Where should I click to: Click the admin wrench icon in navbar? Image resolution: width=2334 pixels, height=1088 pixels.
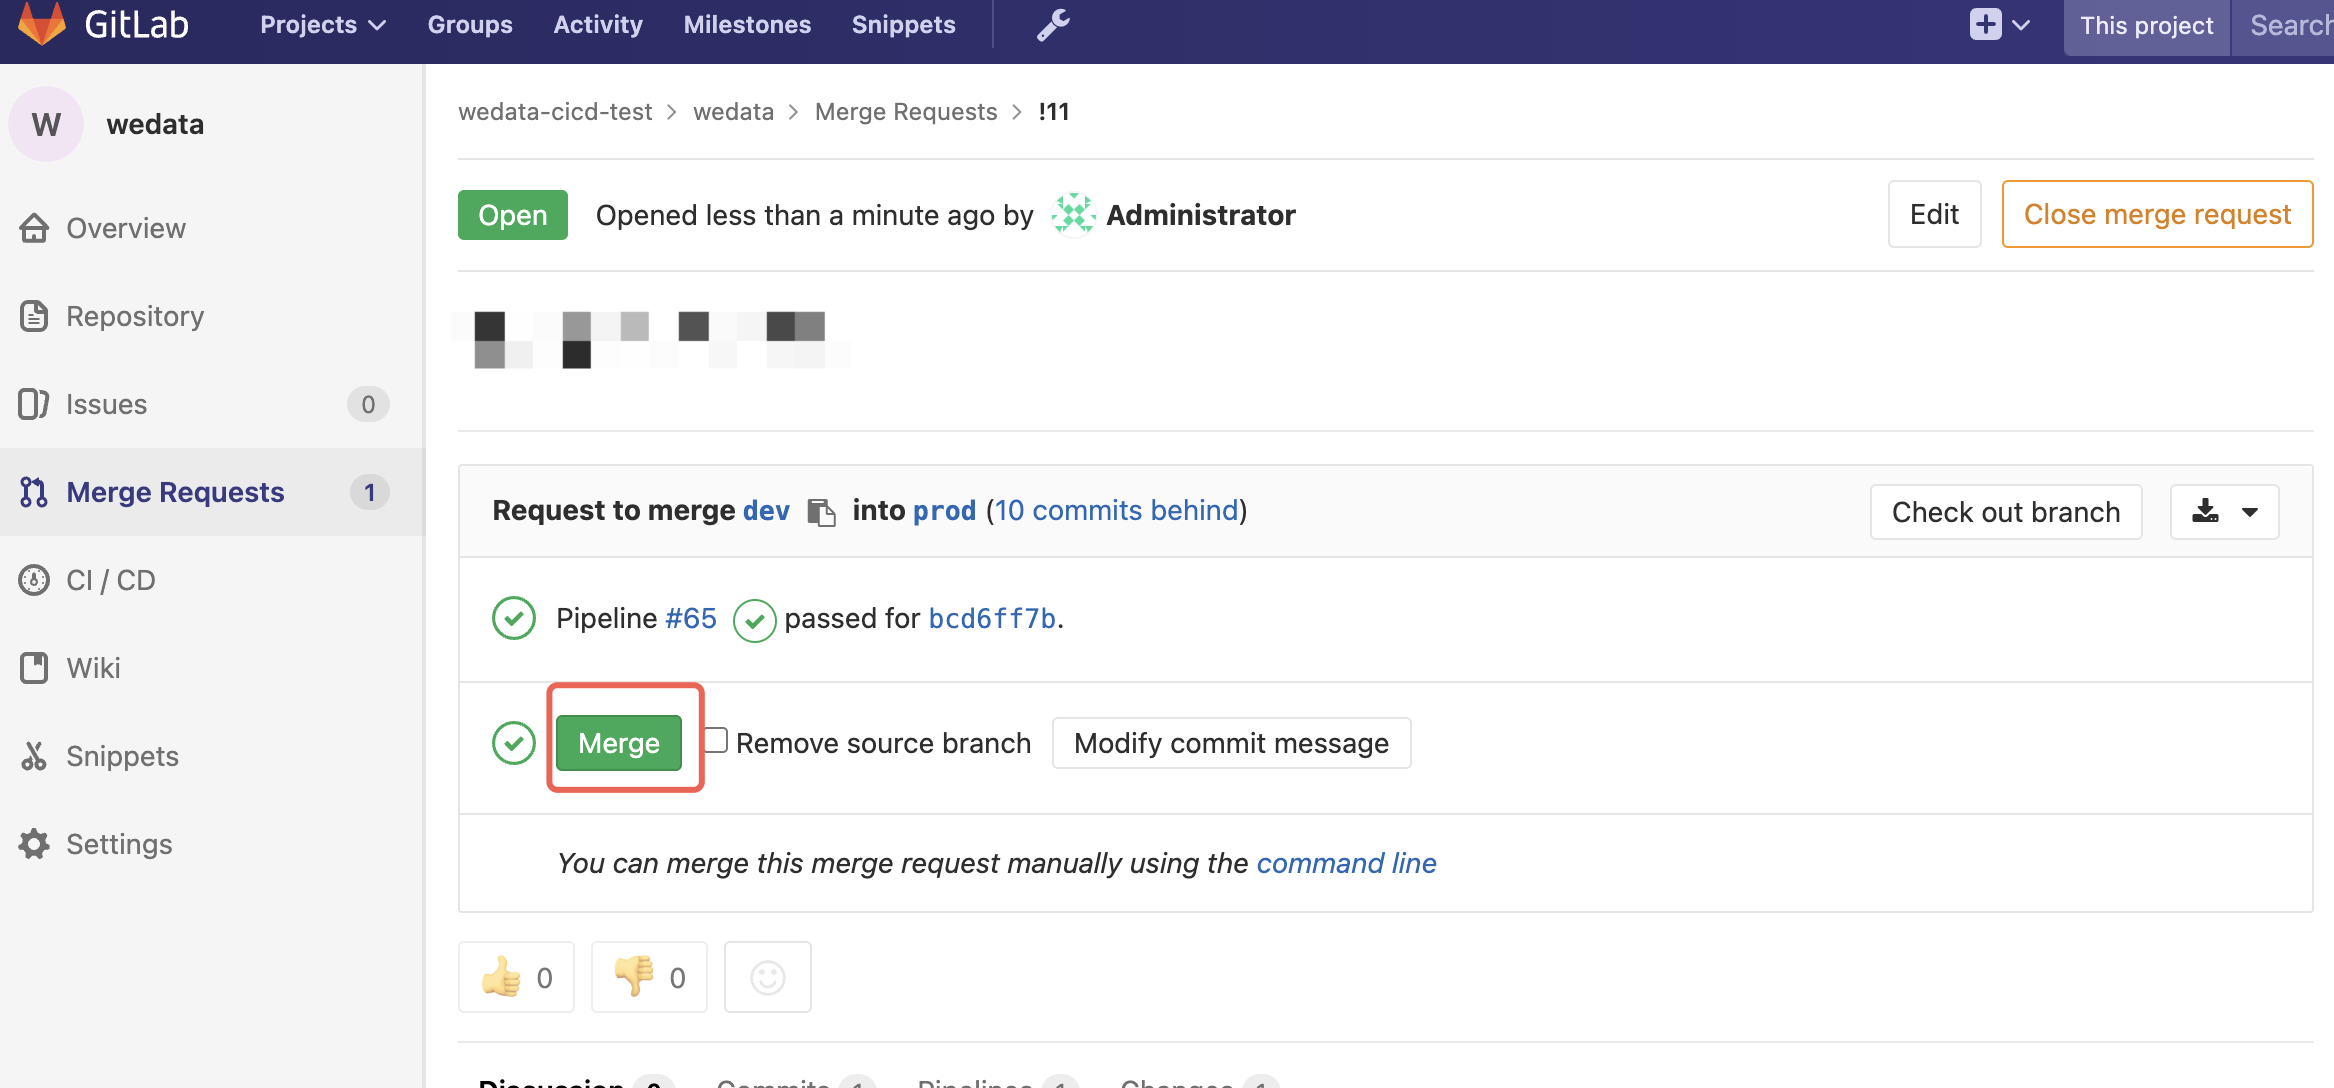pos(1052,25)
